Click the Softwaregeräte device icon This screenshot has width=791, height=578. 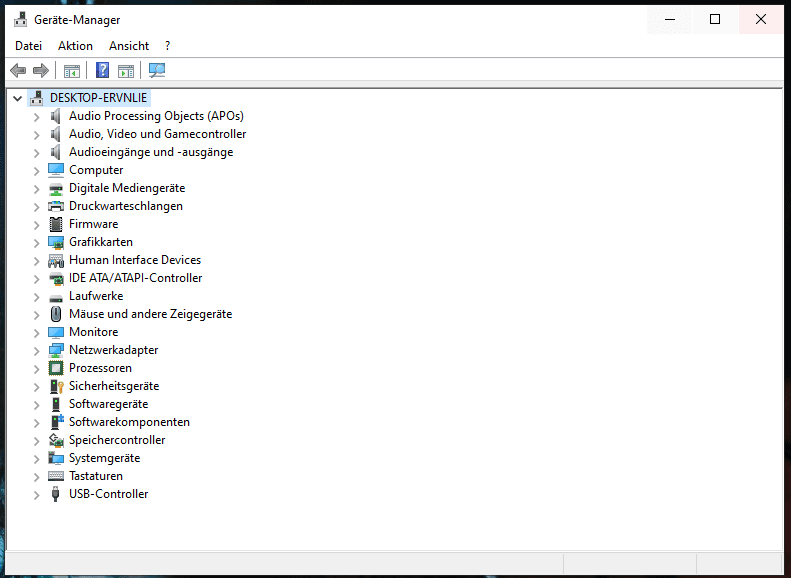coord(56,404)
